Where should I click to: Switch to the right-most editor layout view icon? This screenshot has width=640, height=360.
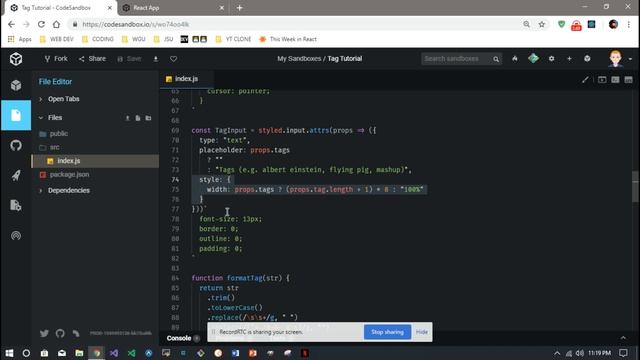[x=629, y=80]
